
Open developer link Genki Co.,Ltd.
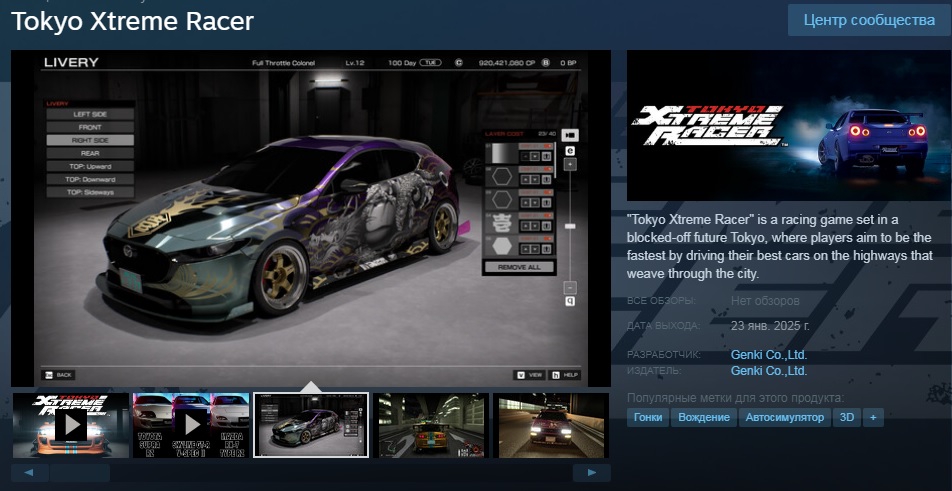coord(769,354)
